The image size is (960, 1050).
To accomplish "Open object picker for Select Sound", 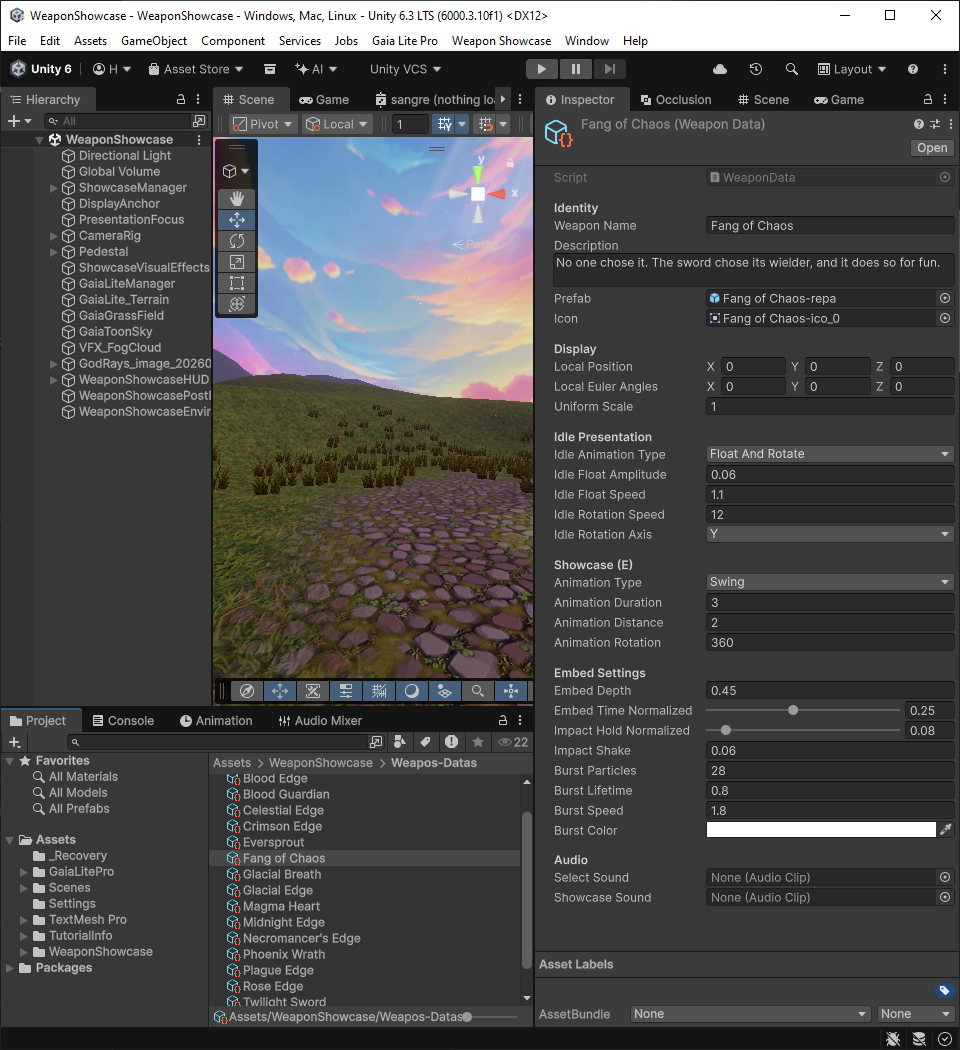I will coord(945,877).
